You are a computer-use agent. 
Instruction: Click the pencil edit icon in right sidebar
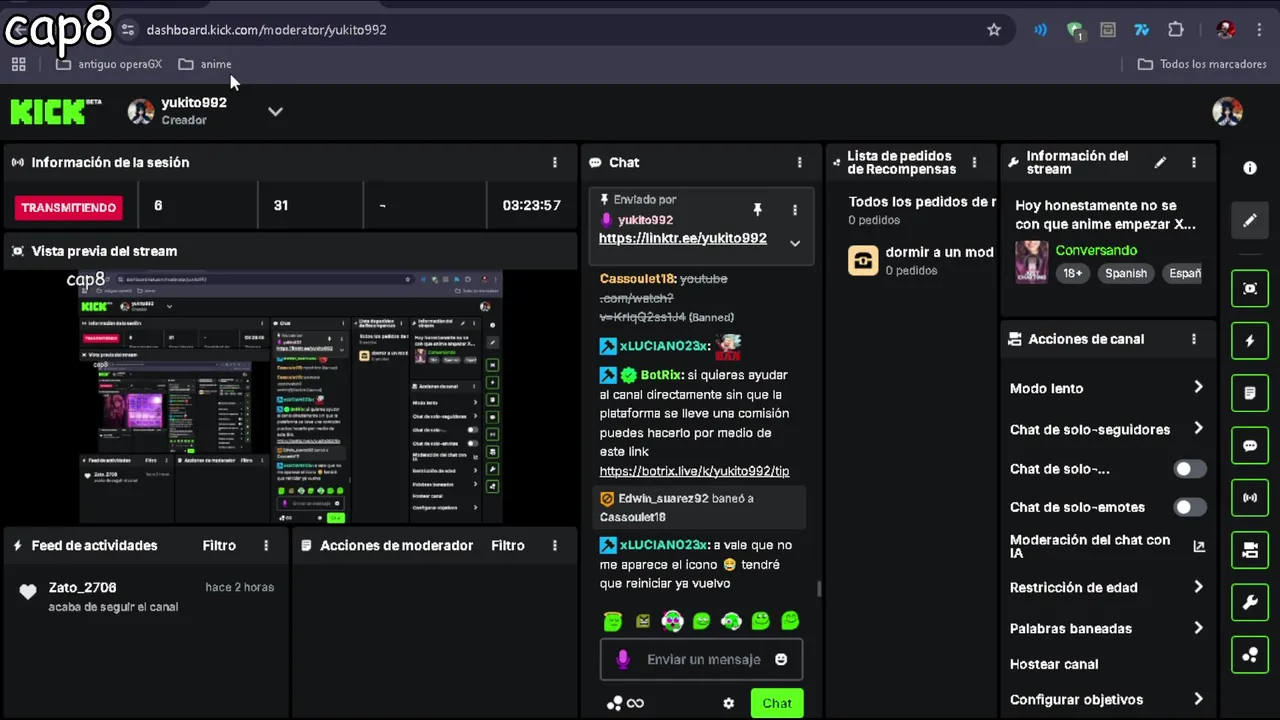pos(1250,220)
